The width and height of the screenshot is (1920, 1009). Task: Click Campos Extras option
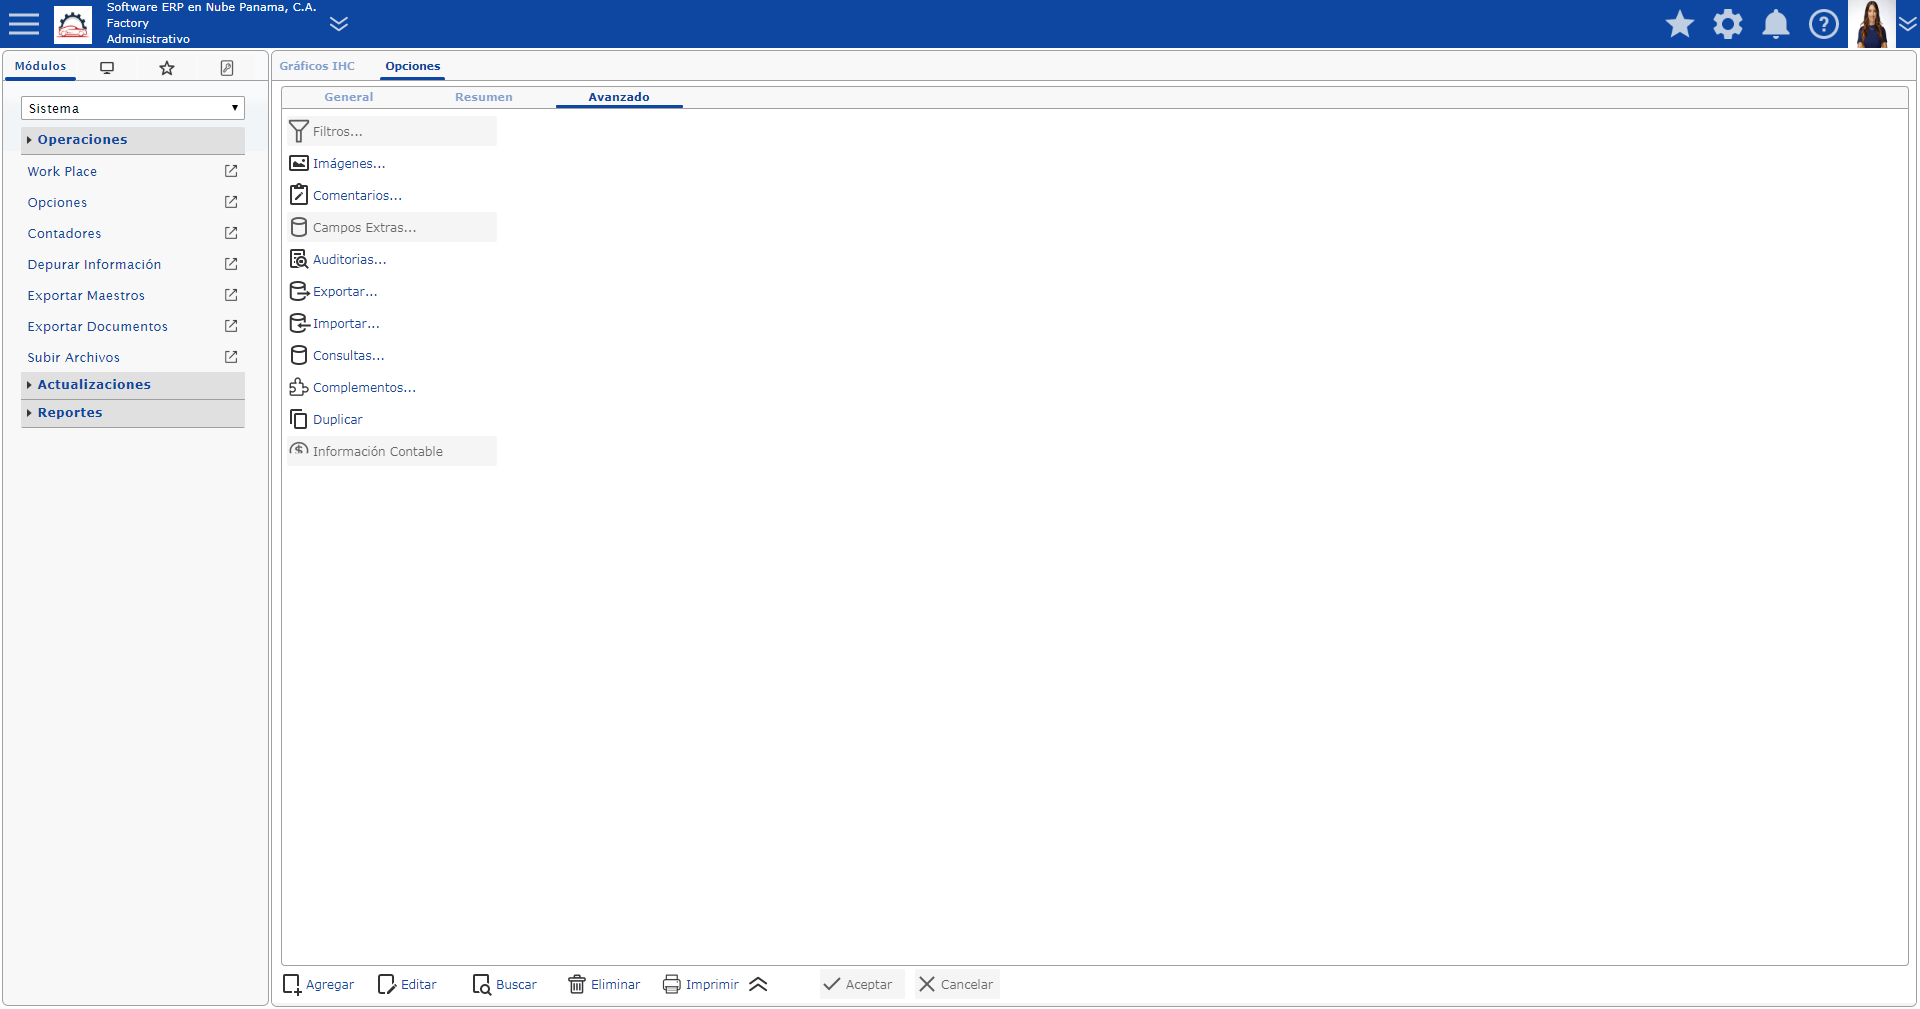(392, 228)
